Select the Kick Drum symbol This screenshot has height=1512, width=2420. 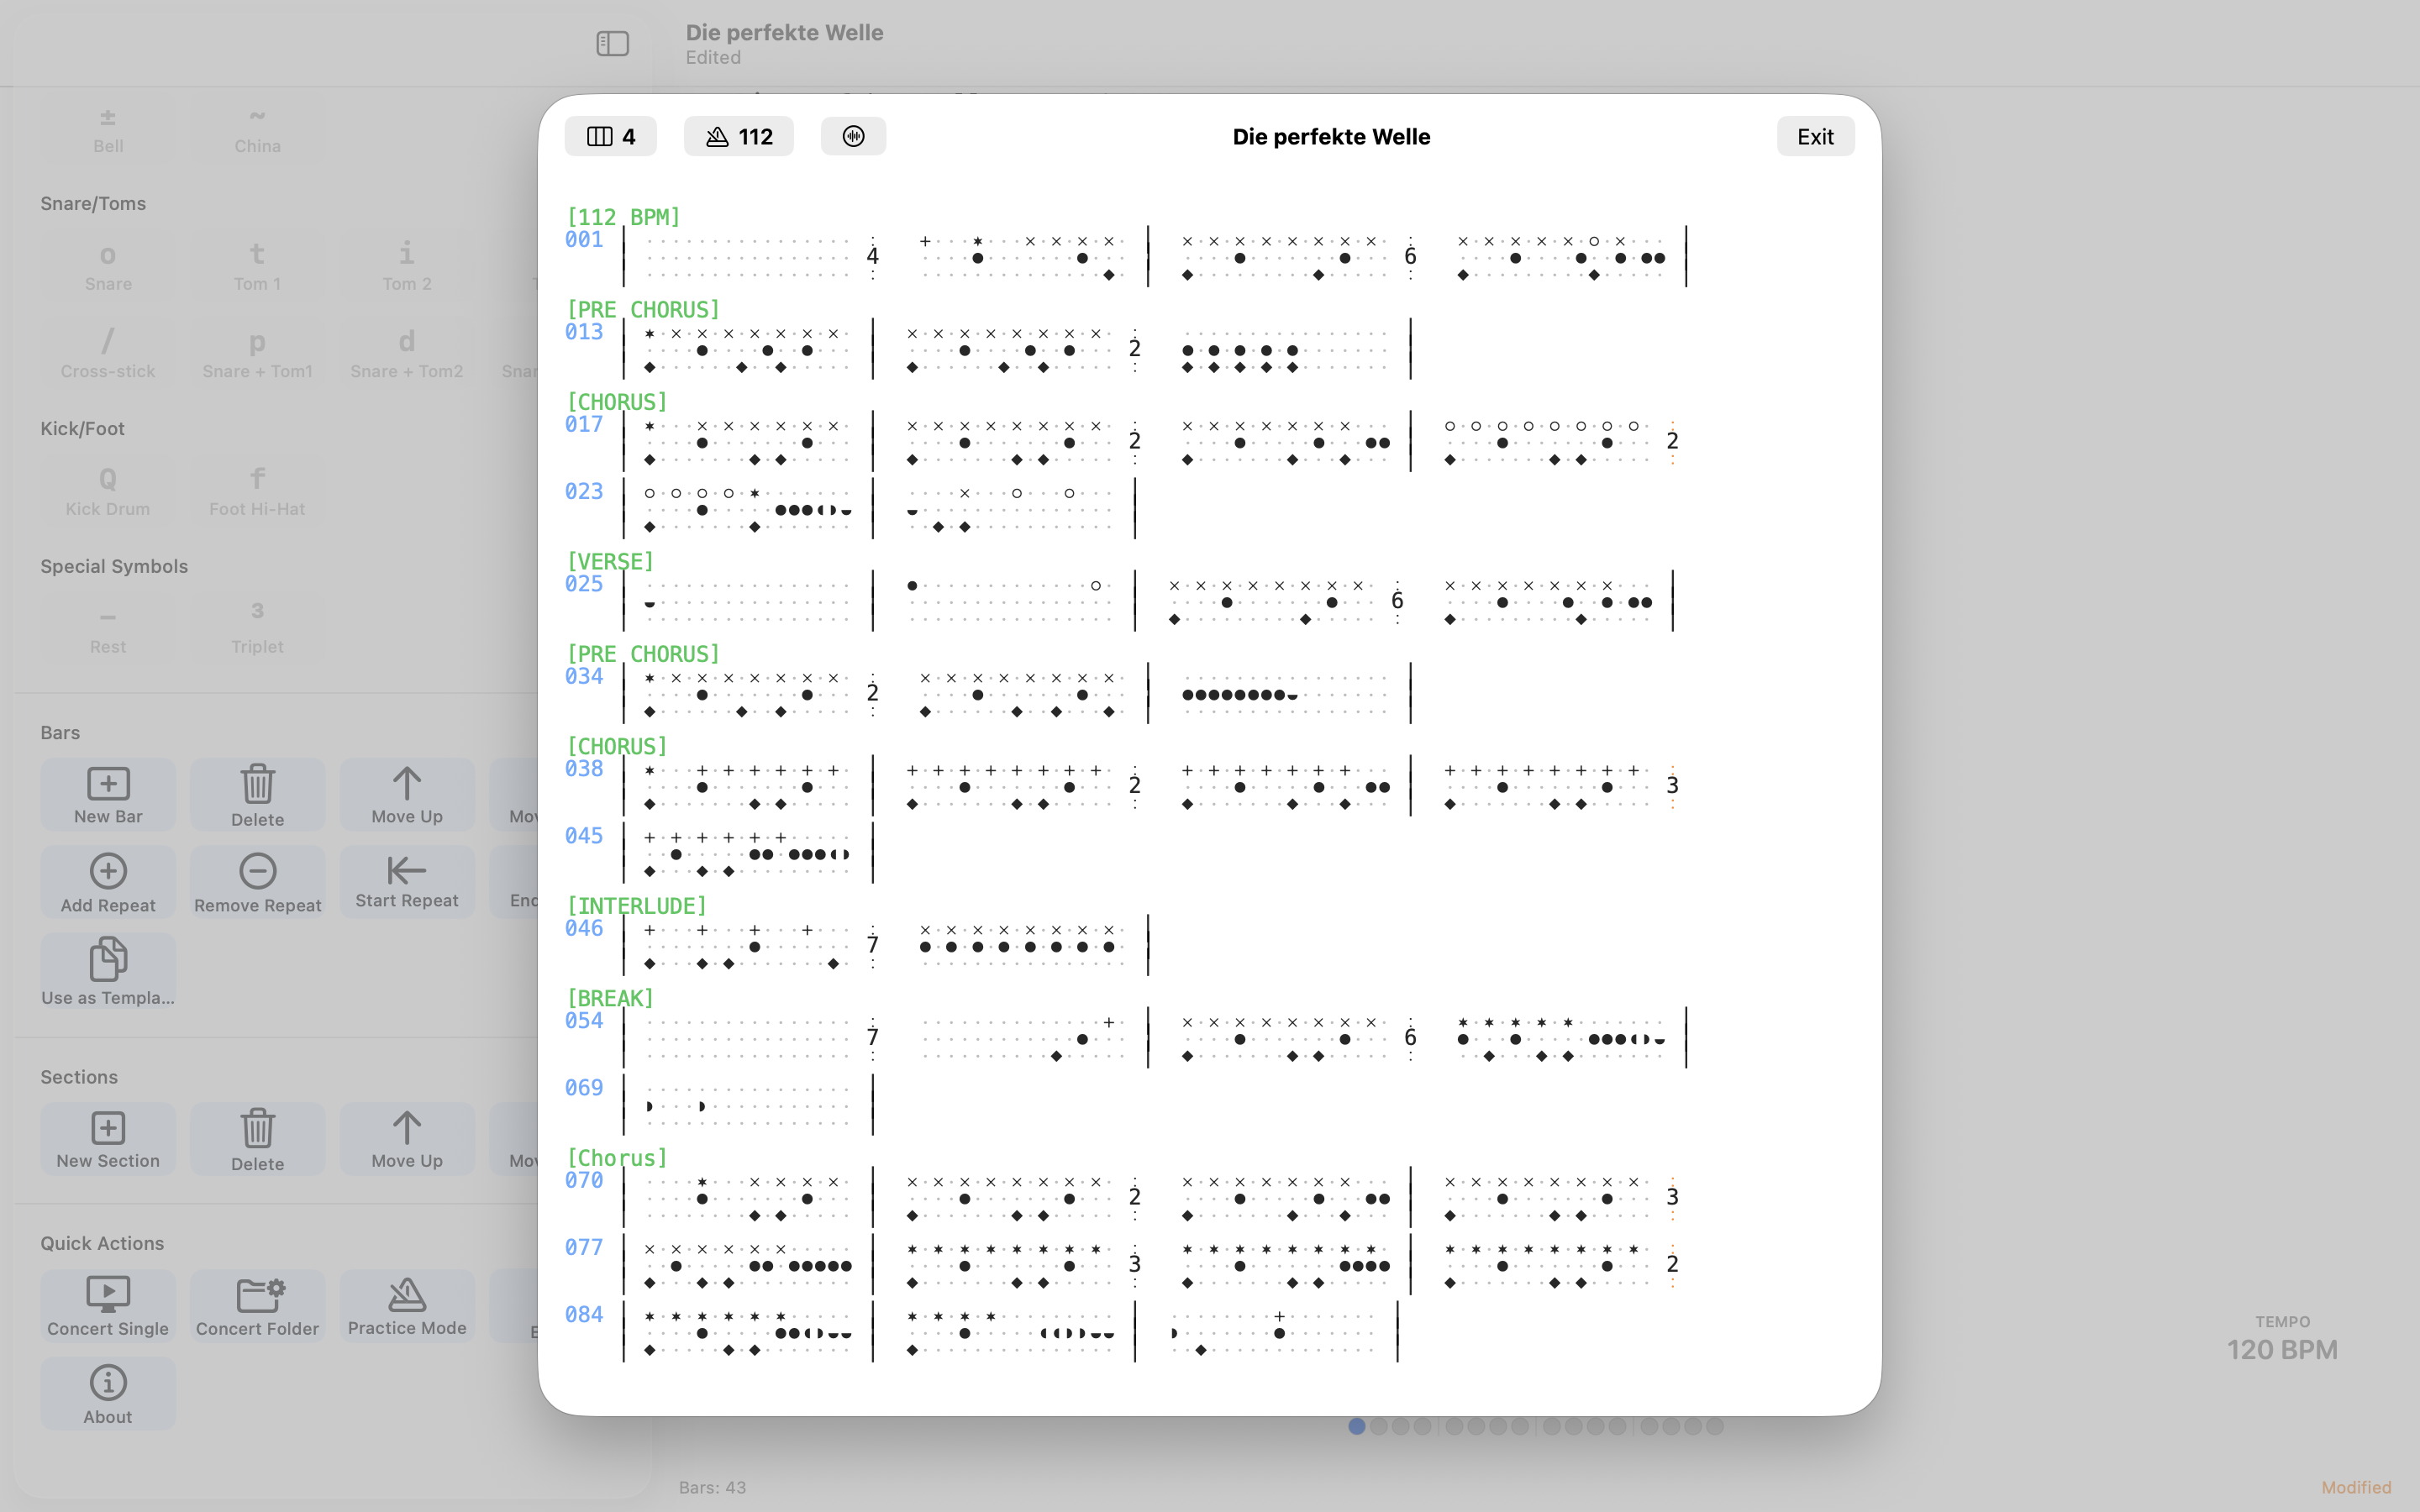(x=107, y=490)
